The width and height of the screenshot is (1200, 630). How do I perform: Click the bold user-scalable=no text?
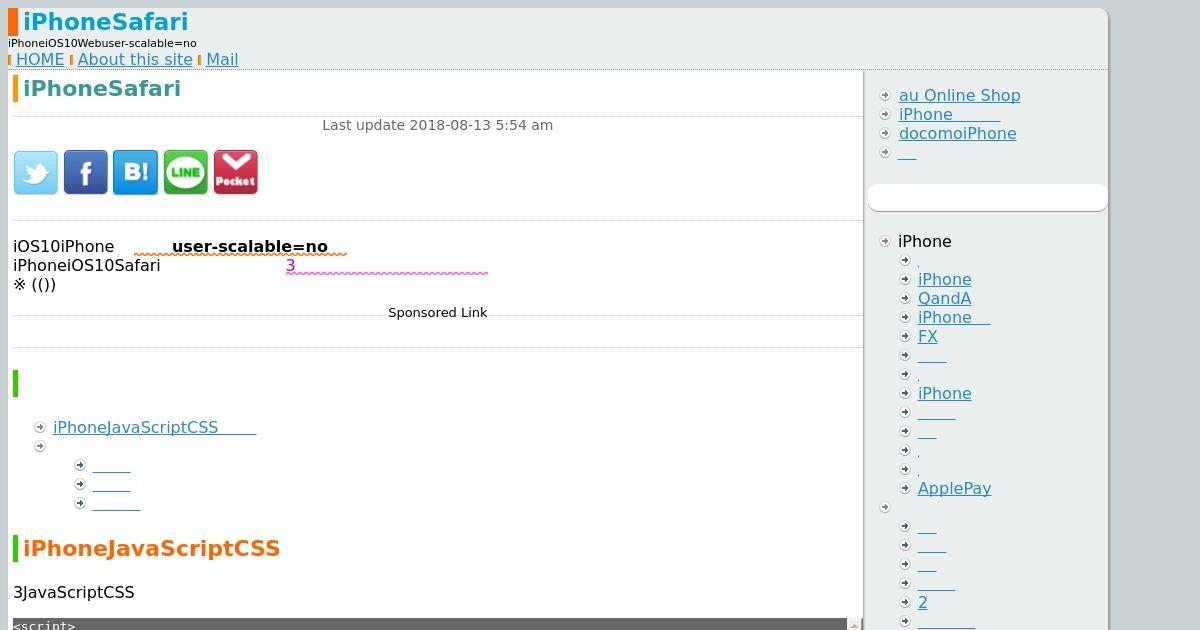[250, 247]
